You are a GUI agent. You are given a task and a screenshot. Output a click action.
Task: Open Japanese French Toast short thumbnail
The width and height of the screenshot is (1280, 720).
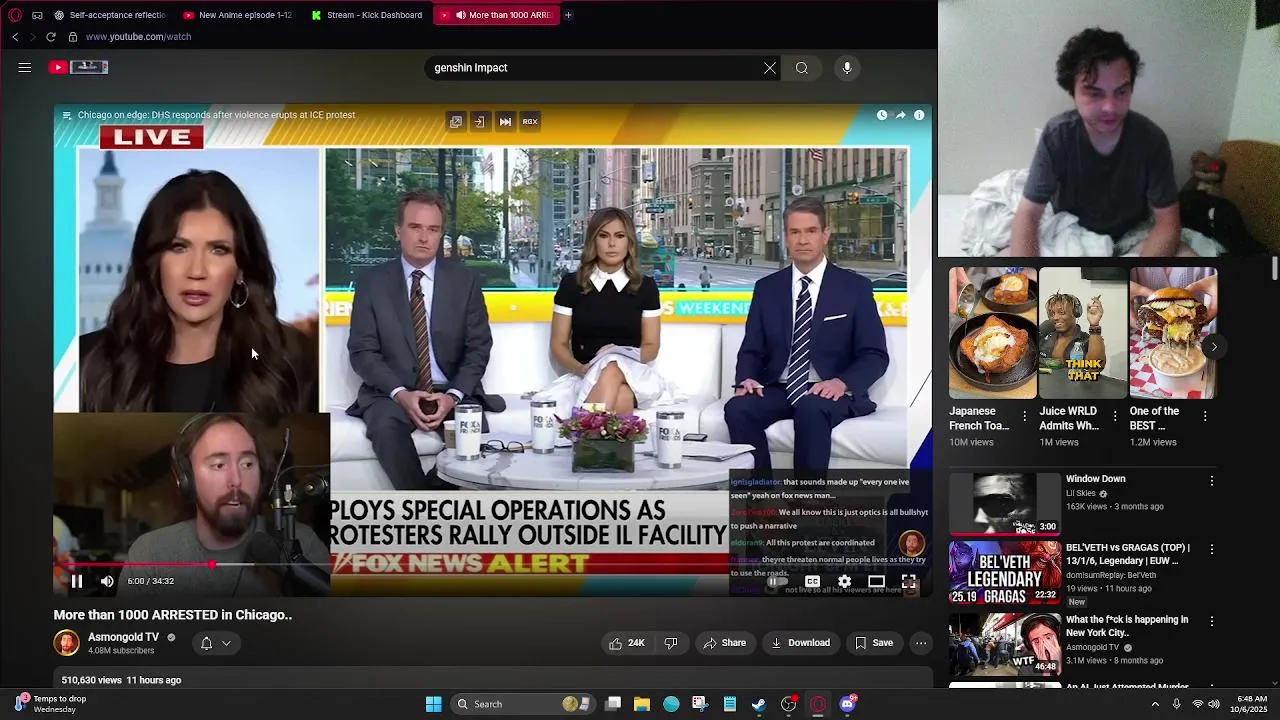992,332
